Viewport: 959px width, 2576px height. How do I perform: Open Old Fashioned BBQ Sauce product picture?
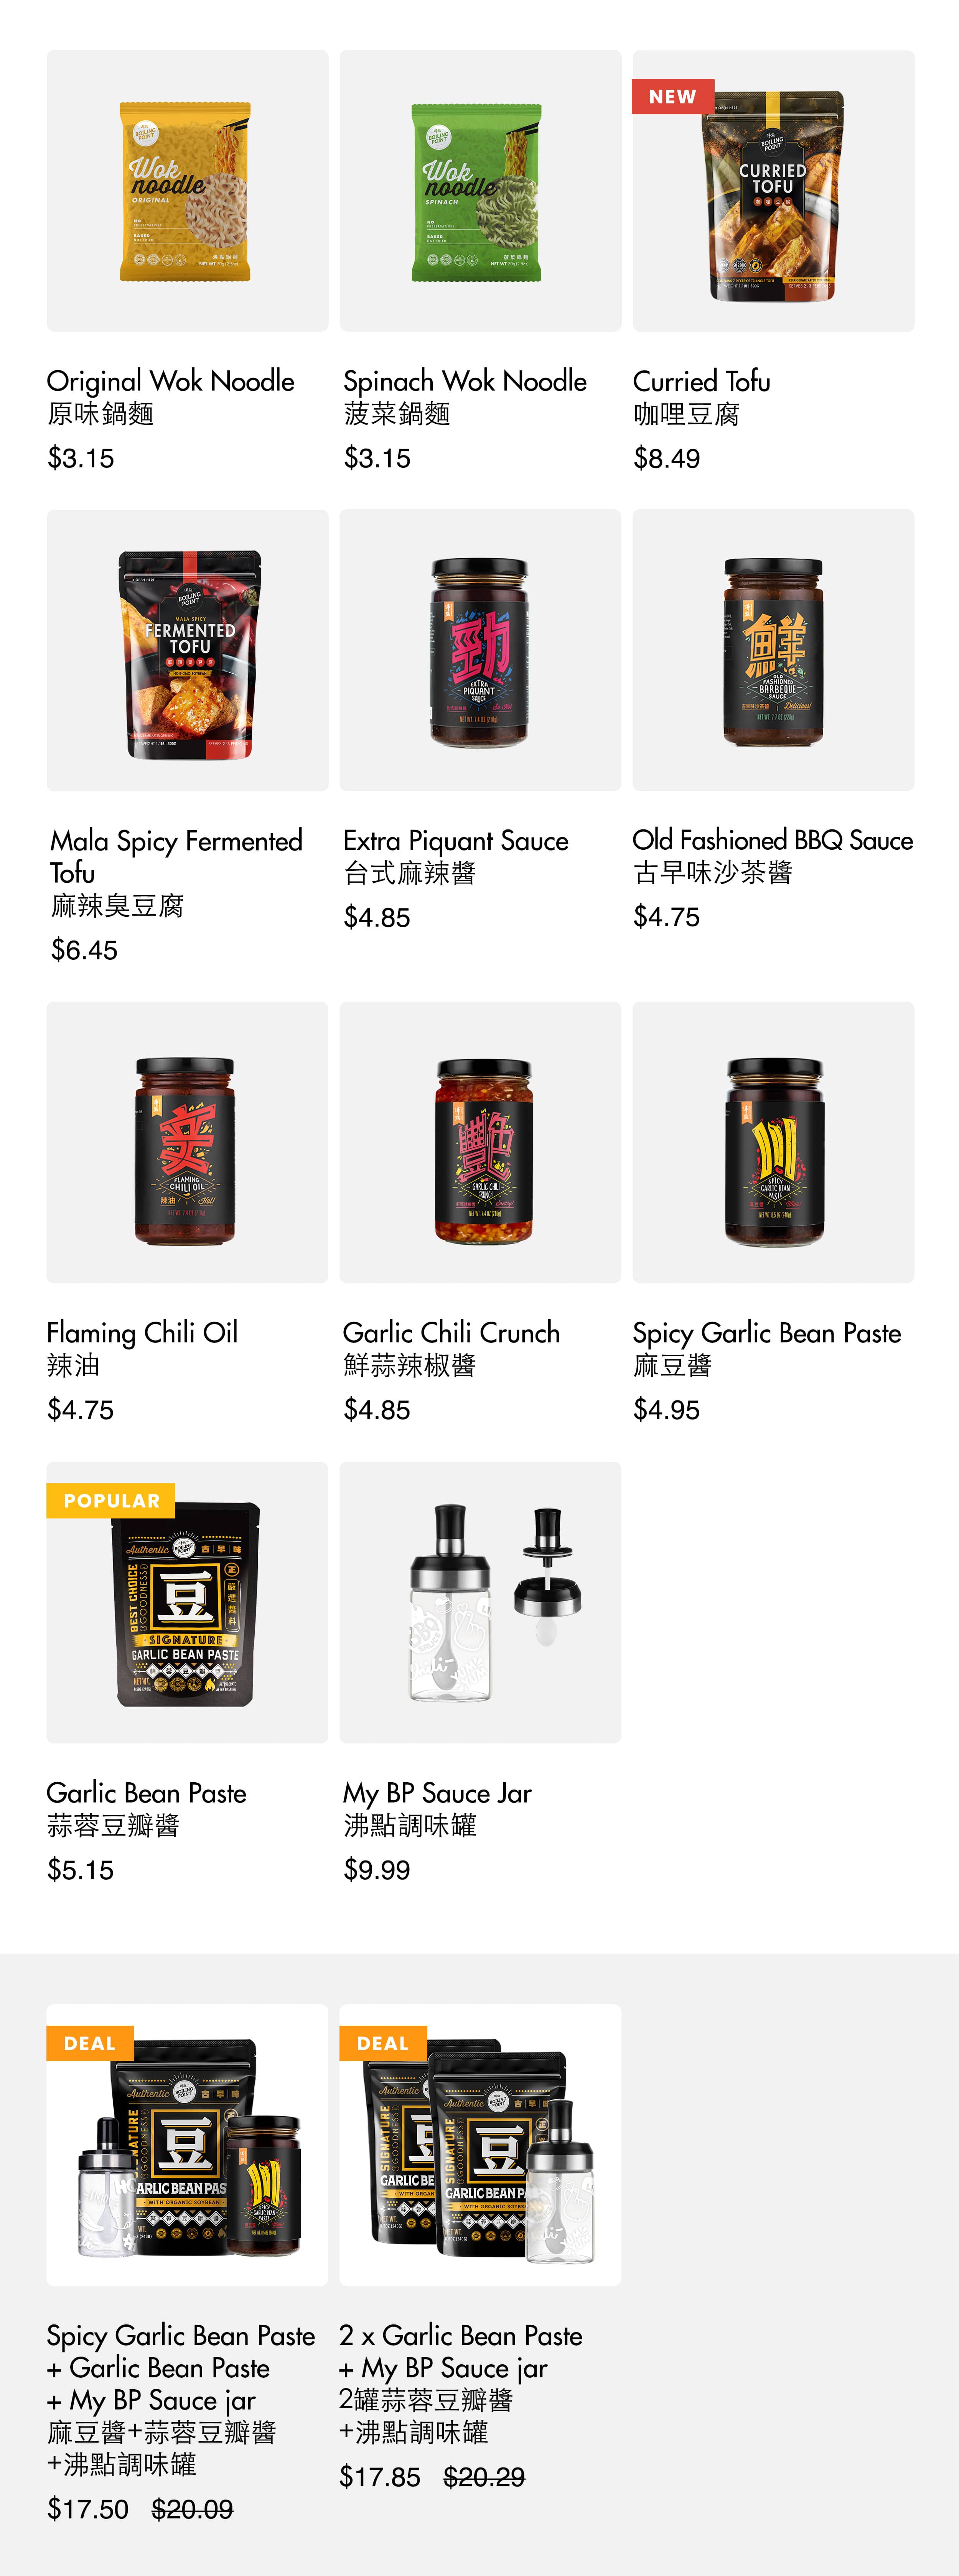tap(773, 650)
